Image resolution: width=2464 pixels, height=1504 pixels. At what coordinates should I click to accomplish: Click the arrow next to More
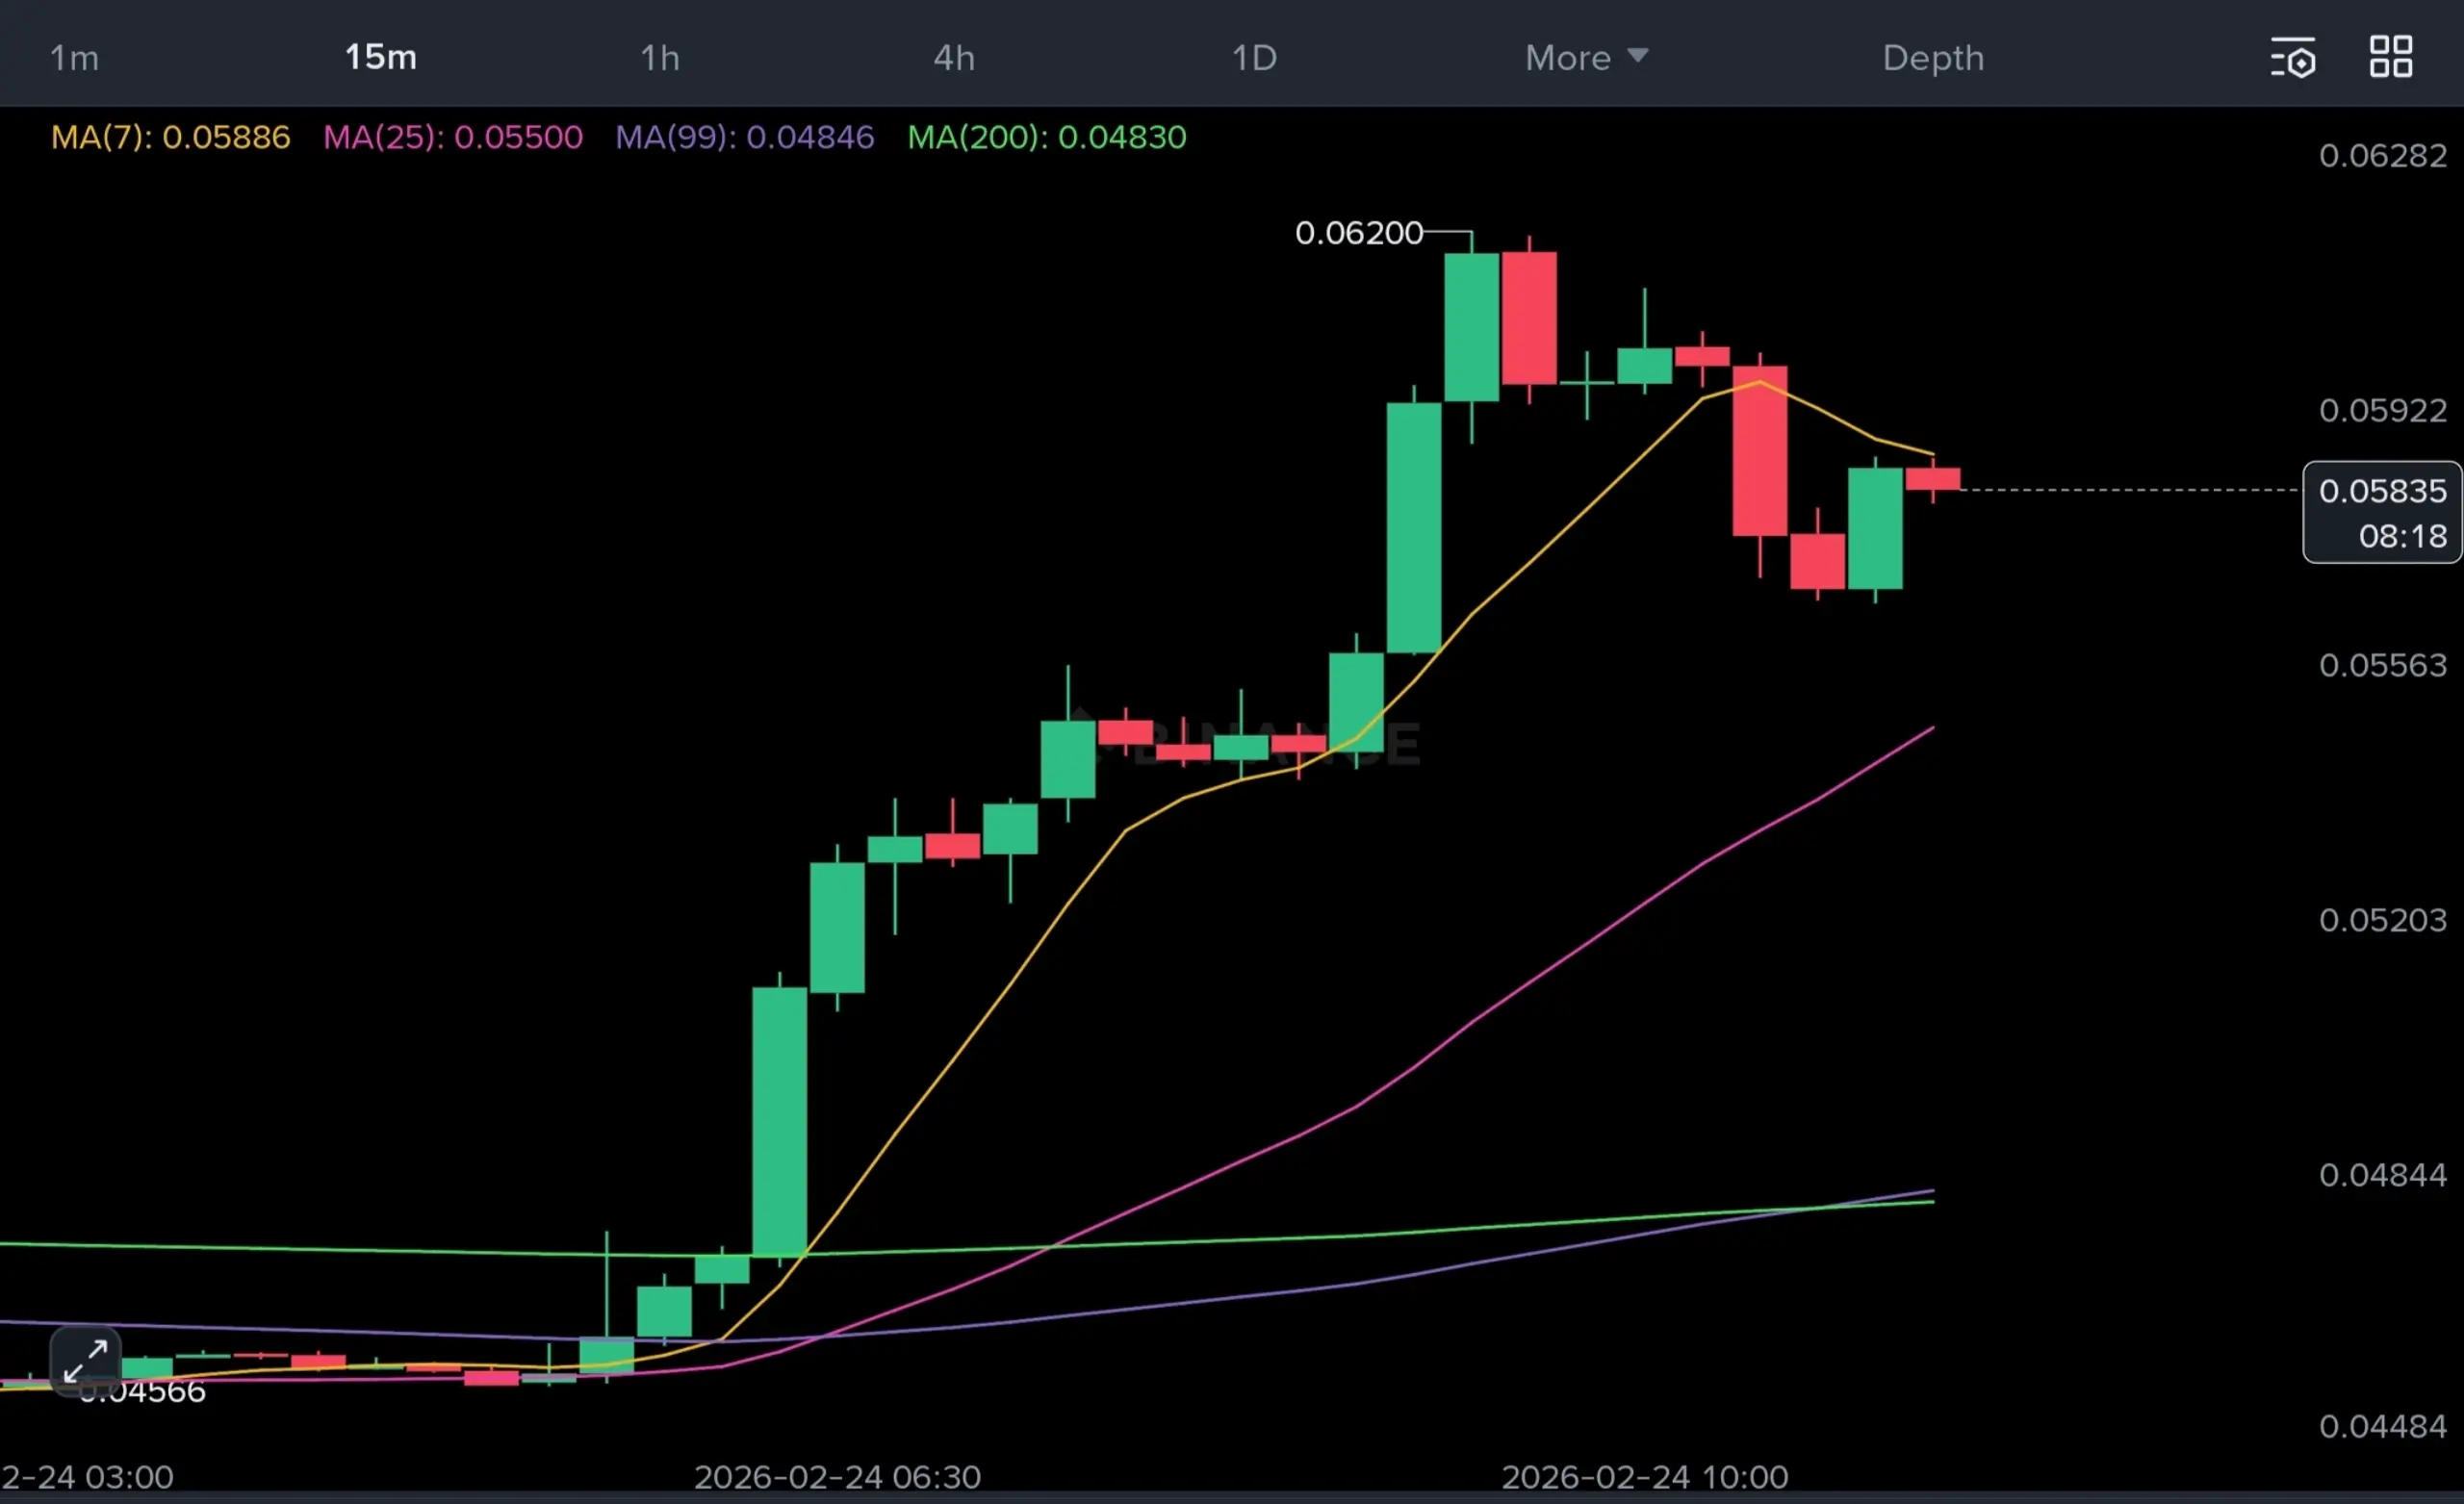pos(1637,55)
